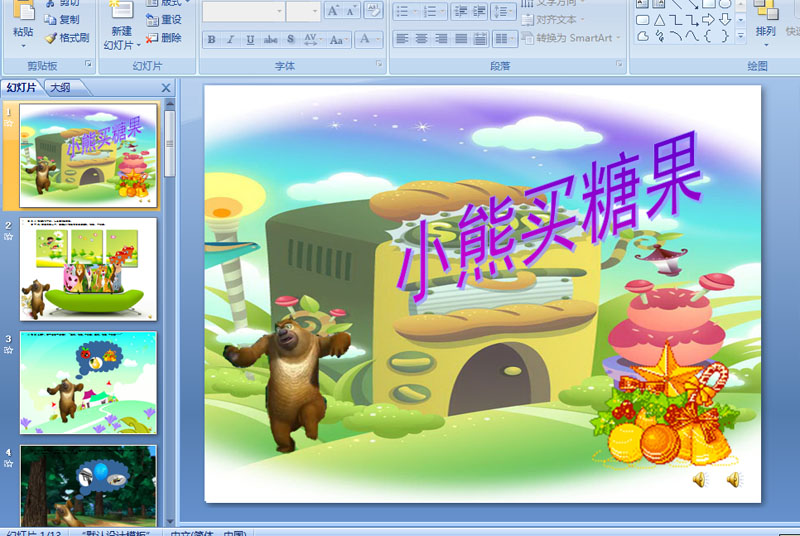Viewport: 800px width, 536px height.
Task: Click the 小熊买糖果 title on slide
Action: coord(548,219)
